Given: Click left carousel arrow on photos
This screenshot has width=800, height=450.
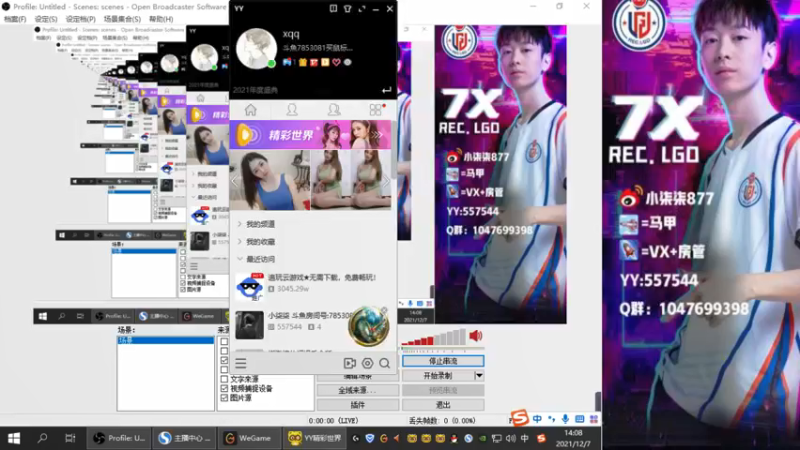Looking at the screenshot, I should (x=235, y=180).
